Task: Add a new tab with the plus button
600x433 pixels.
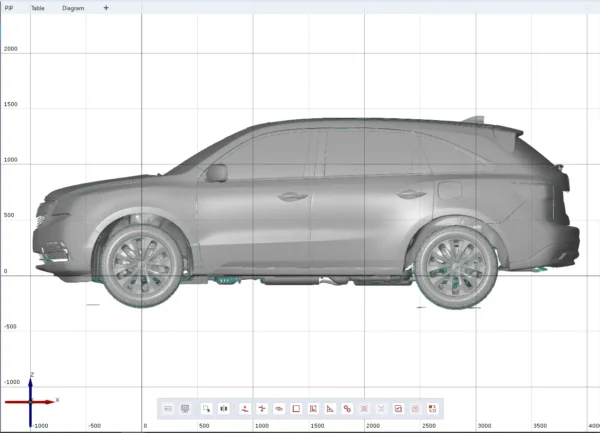Action: 106,8
